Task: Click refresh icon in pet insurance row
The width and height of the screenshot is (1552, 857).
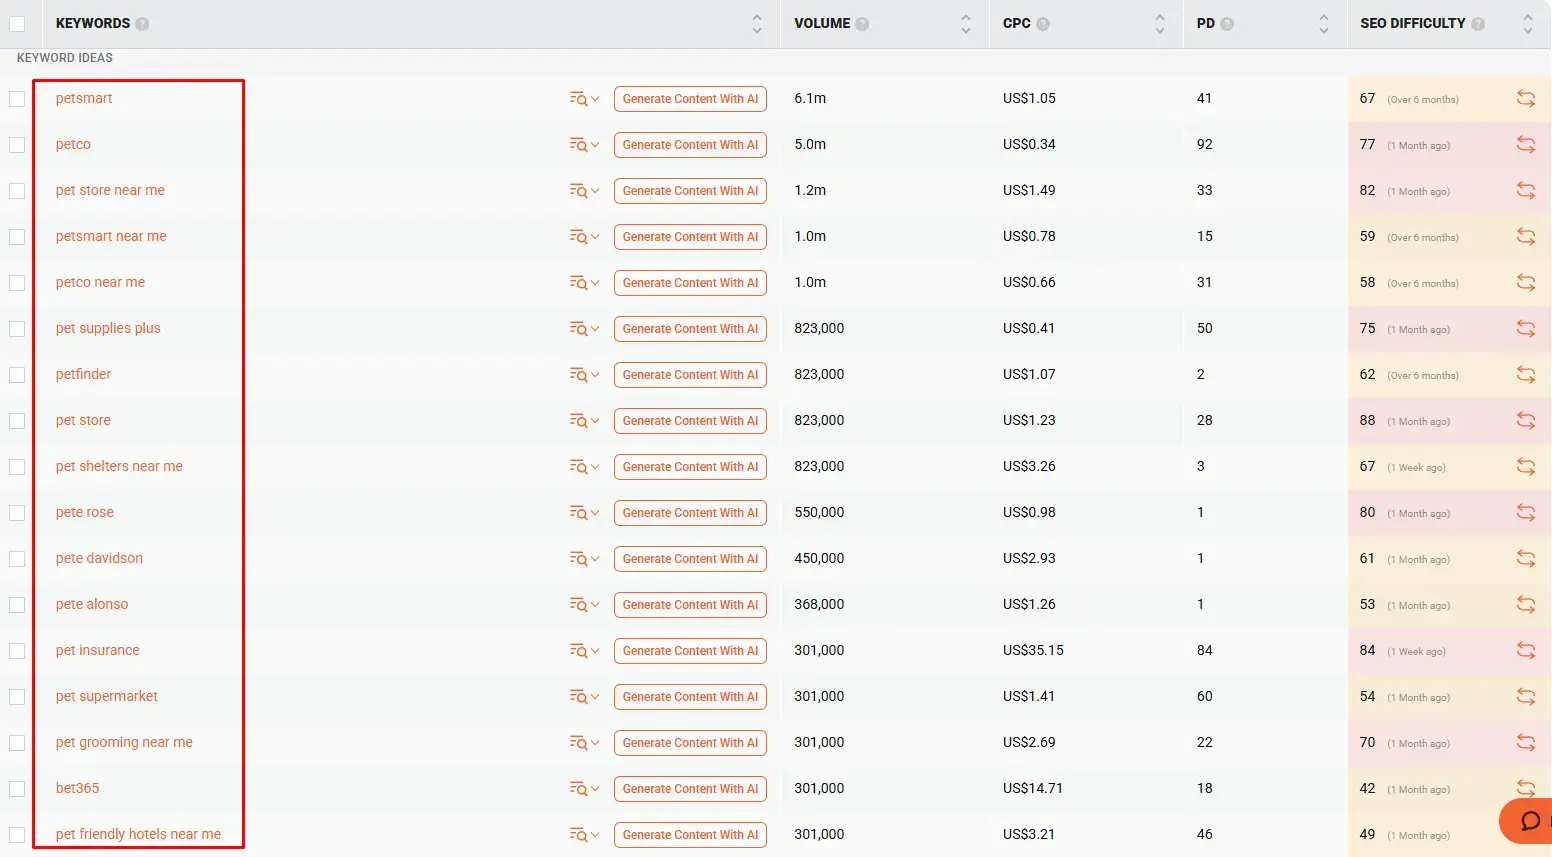Action: pyautogui.click(x=1525, y=650)
